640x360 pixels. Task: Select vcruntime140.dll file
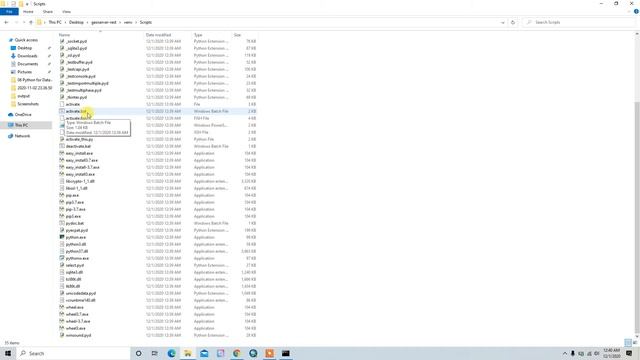point(80,300)
